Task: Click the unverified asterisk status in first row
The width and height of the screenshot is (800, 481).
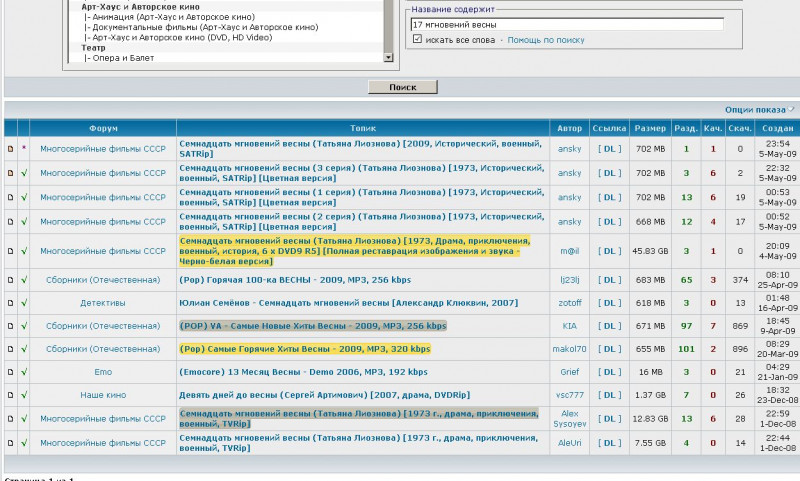Action: tap(23, 148)
